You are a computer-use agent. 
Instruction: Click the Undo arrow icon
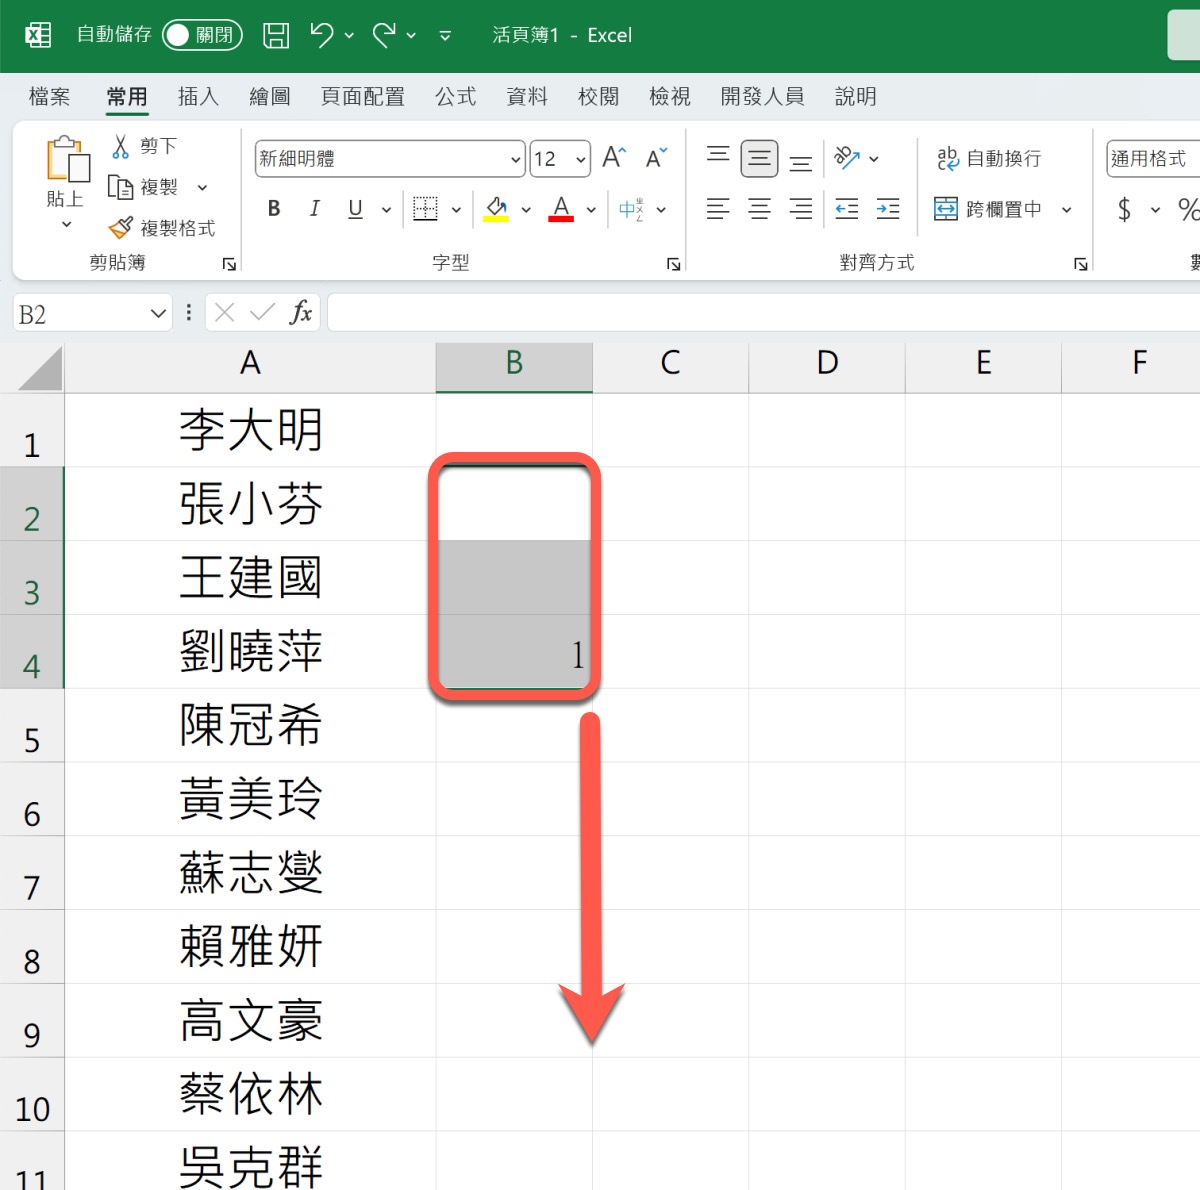(x=321, y=36)
